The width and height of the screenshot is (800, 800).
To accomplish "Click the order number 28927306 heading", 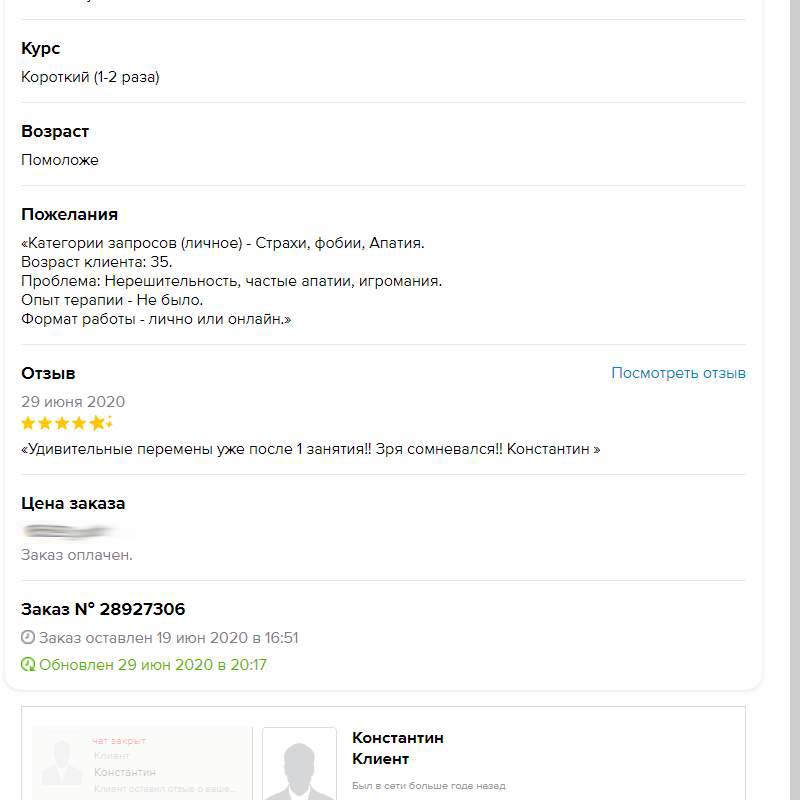I will [x=103, y=609].
